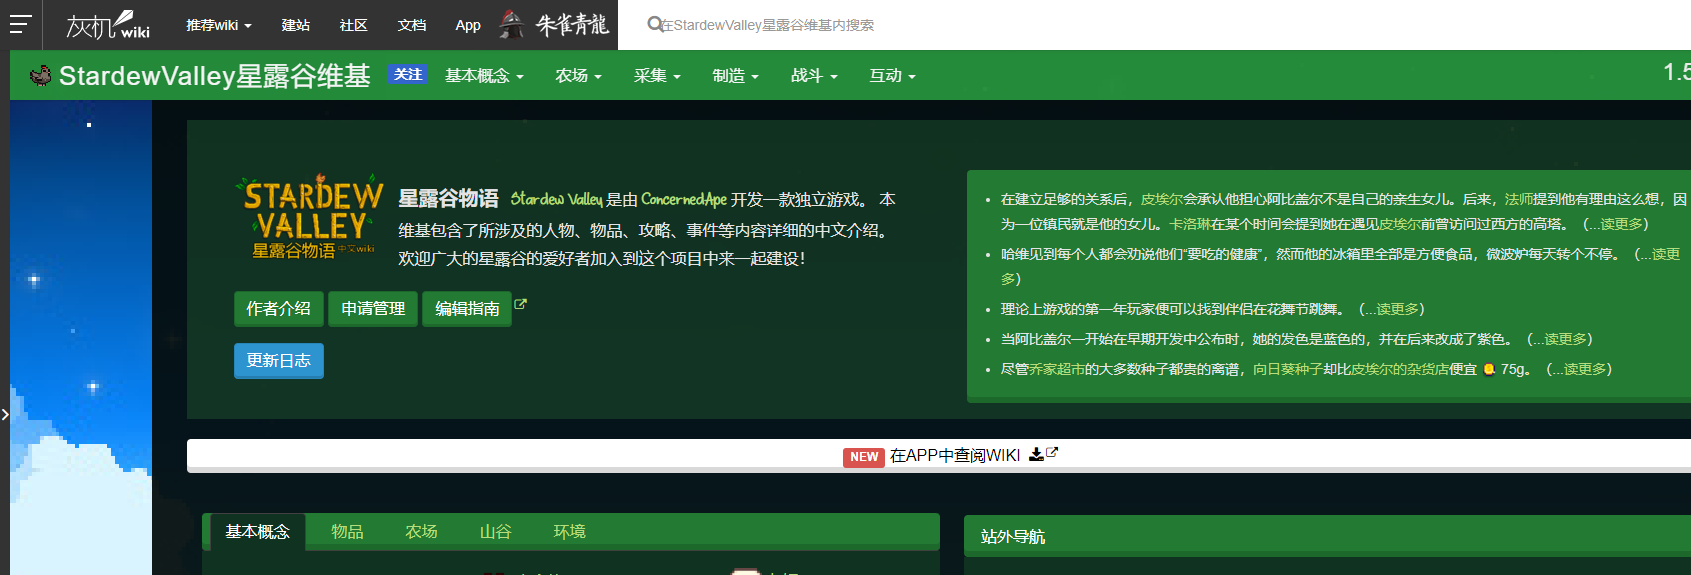Open the 编辑指南 button
The height and width of the screenshot is (575, 1691).
[x=467, y=309]
